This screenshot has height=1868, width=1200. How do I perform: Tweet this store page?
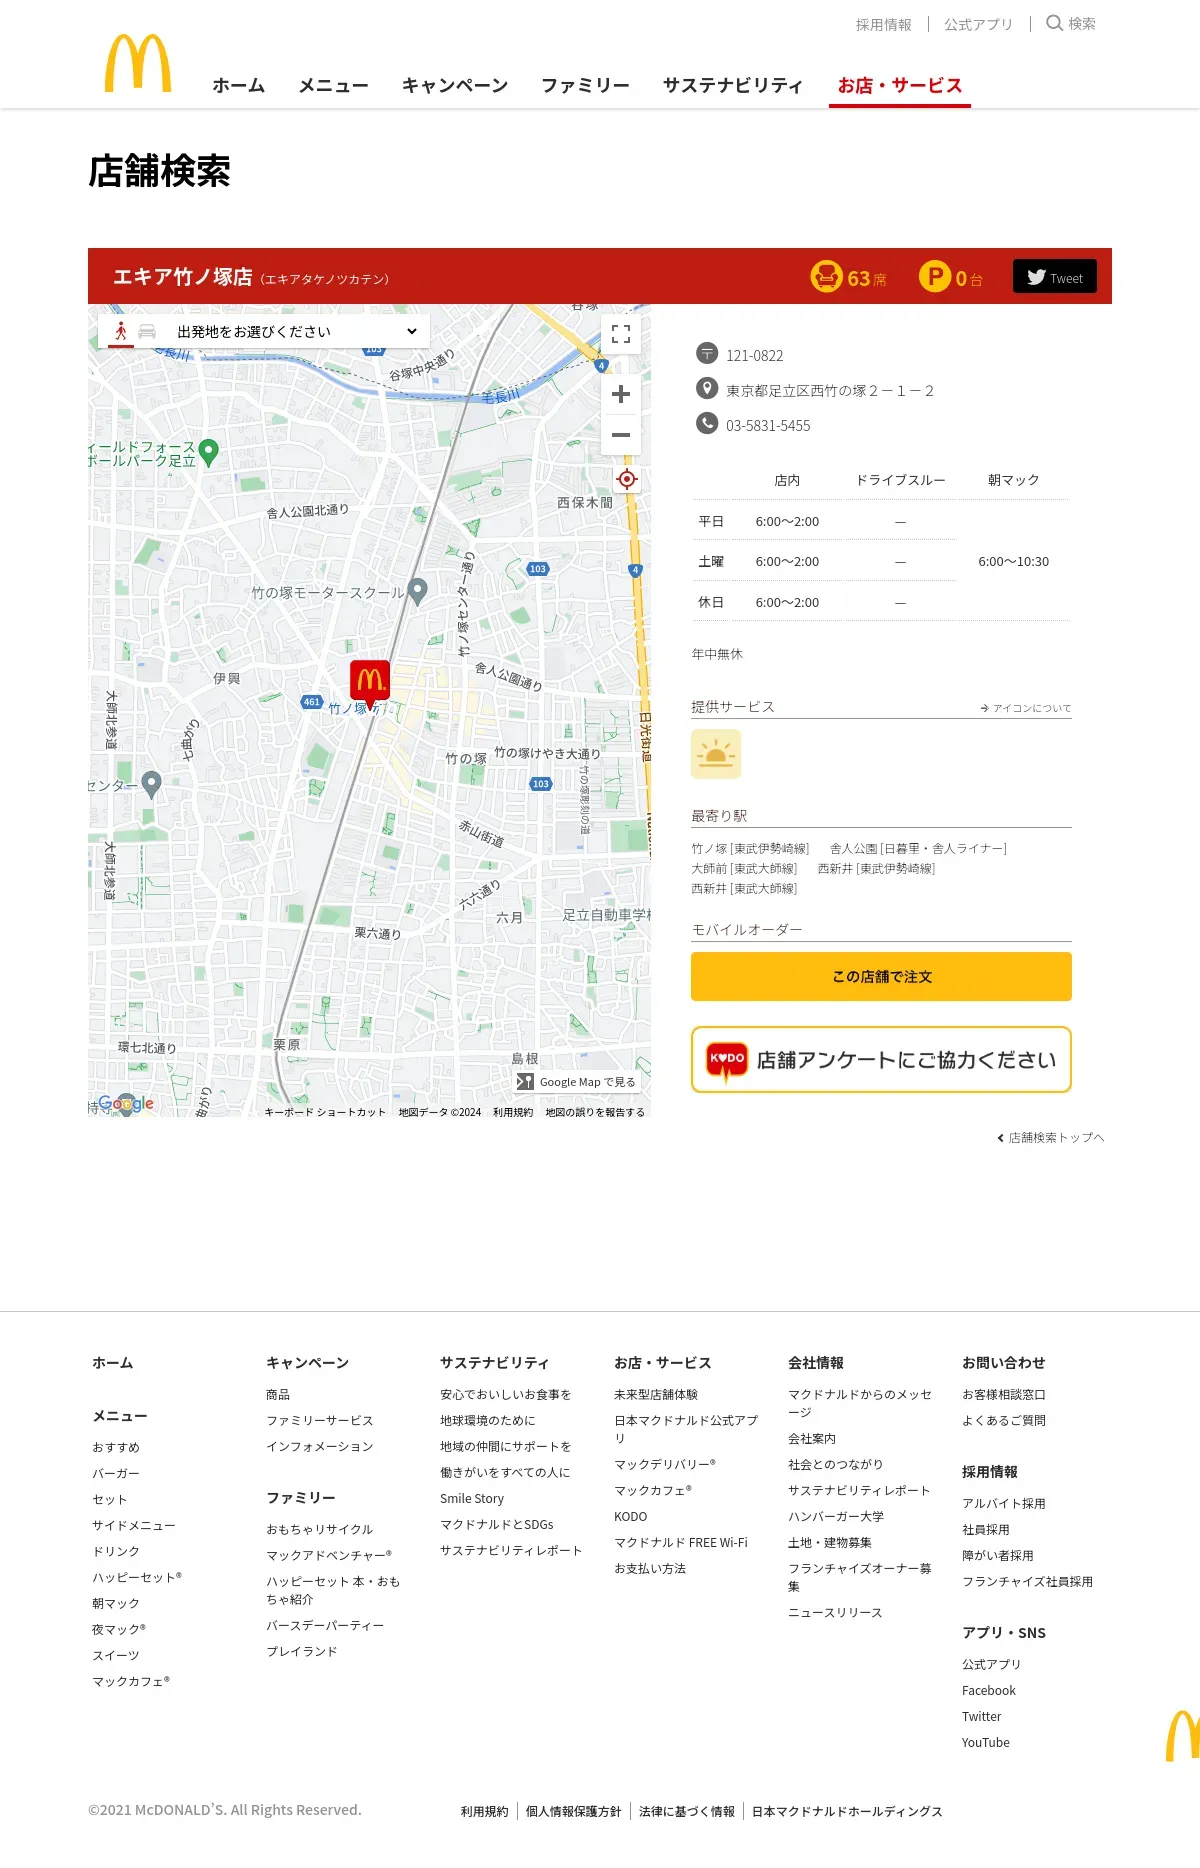[x=1055, y=277]
